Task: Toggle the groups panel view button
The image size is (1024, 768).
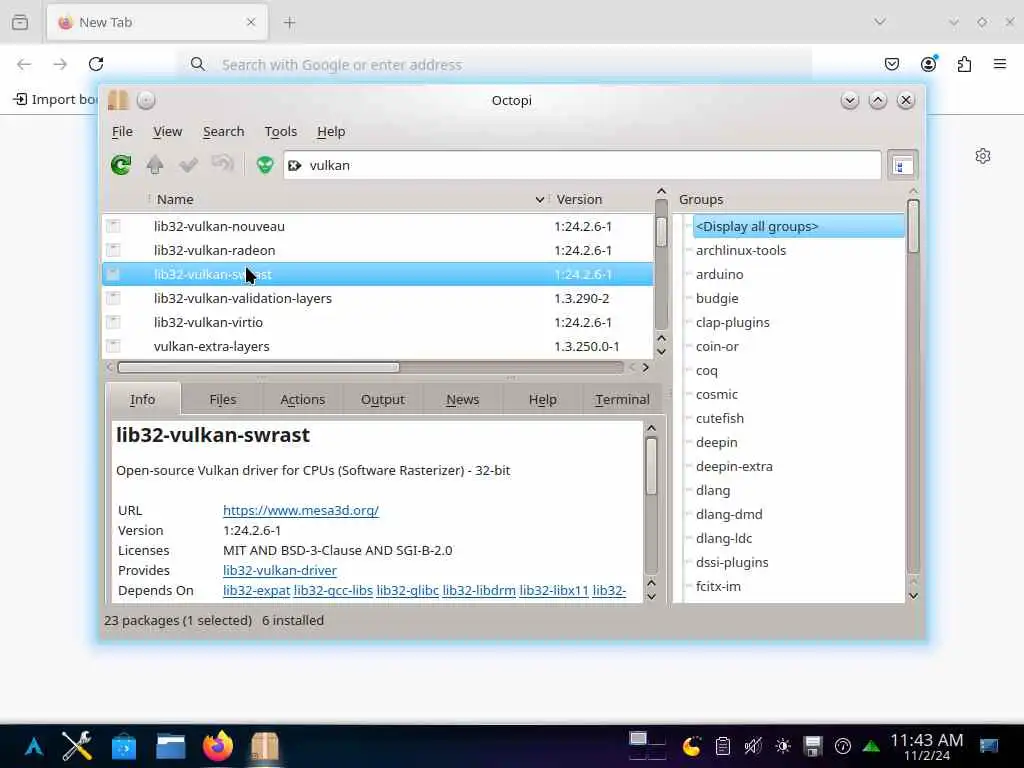Action: click(x=903, y=166)
